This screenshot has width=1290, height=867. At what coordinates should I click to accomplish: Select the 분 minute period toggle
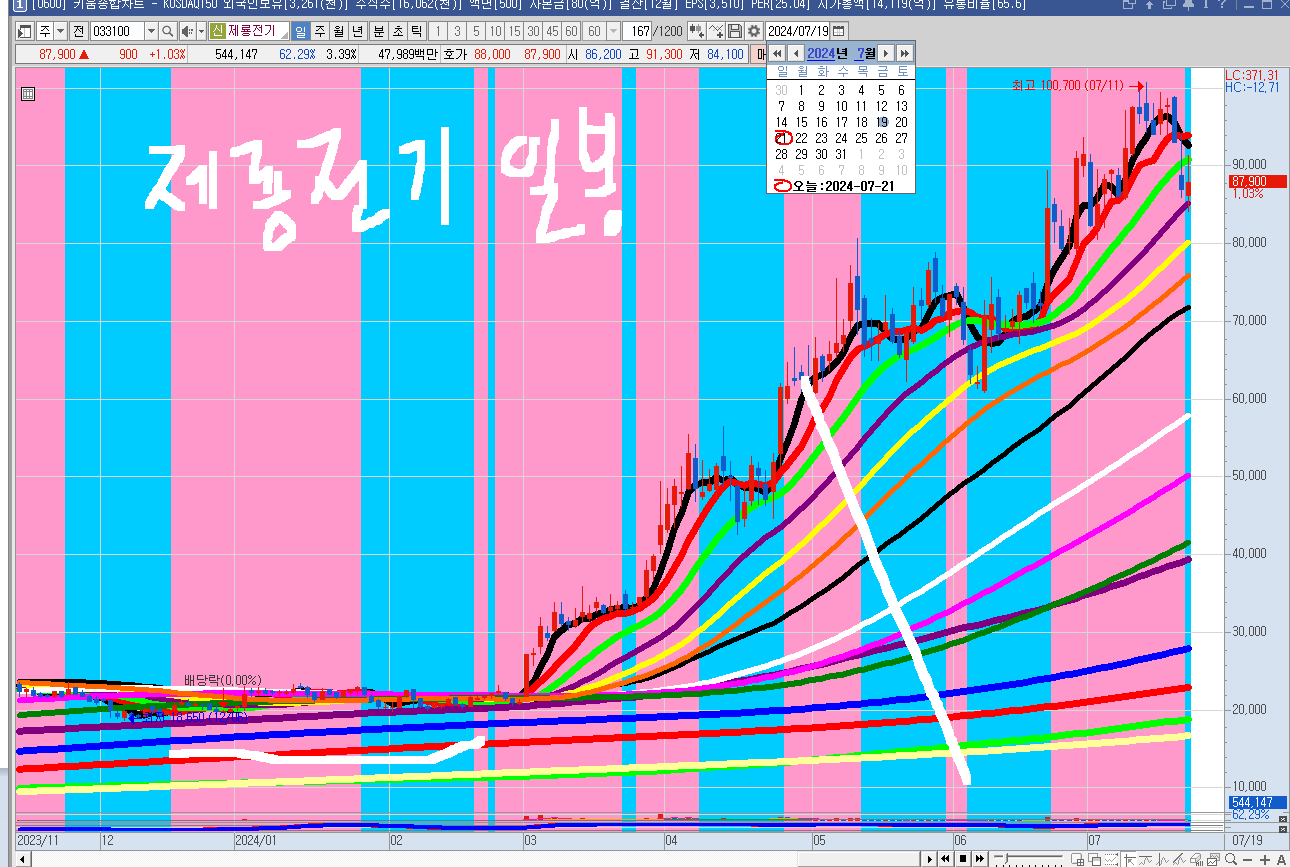tap(379, 31)
